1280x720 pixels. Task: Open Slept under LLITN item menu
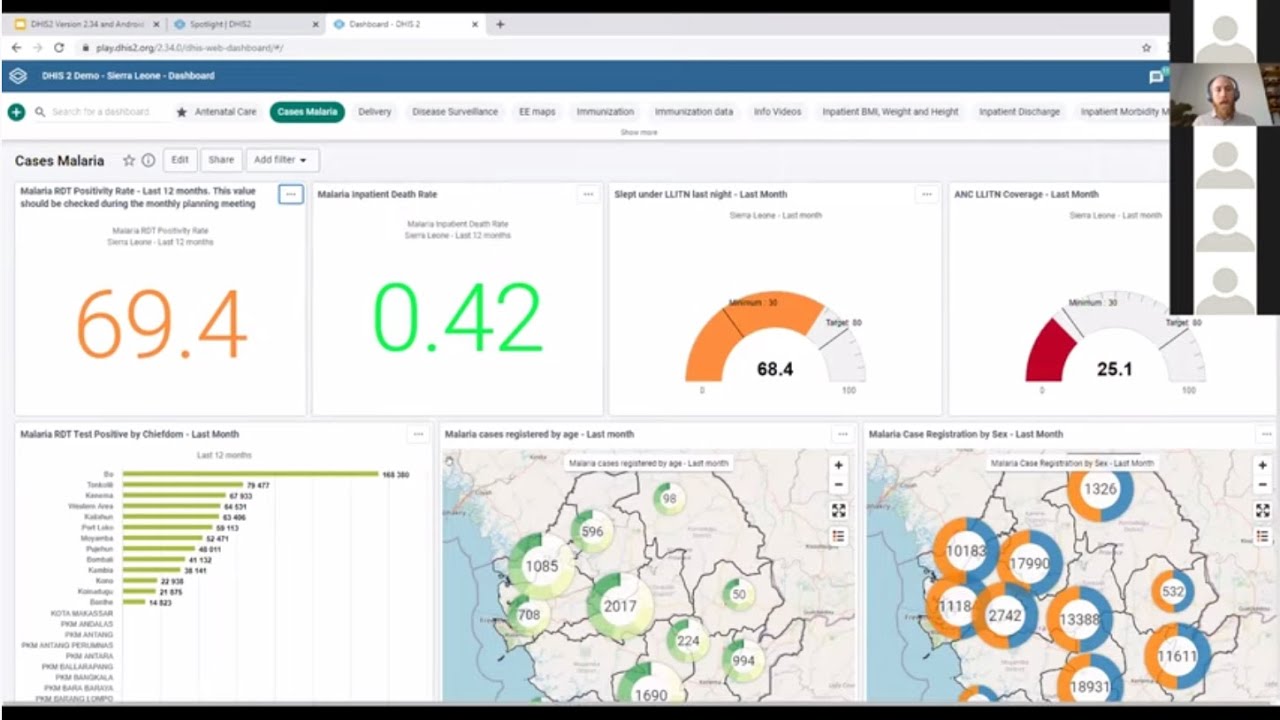(x=927, y=194)
